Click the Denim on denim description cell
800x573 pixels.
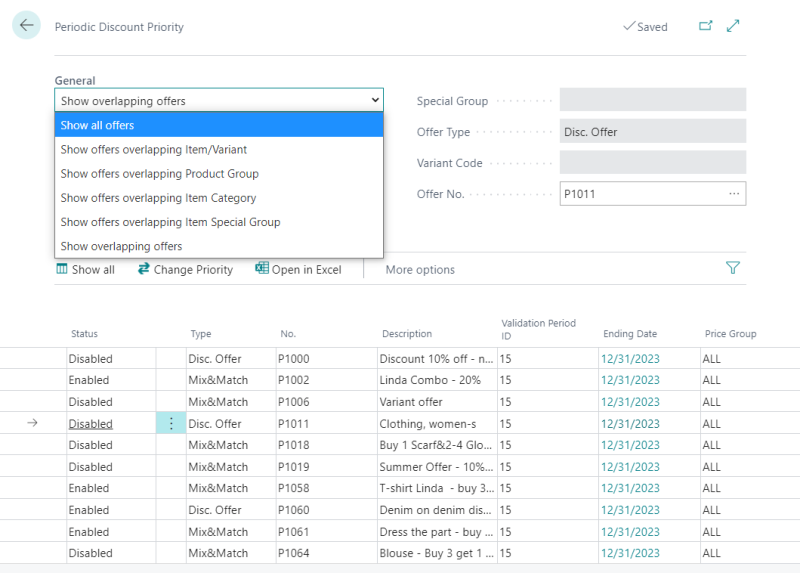coord(435,510)
